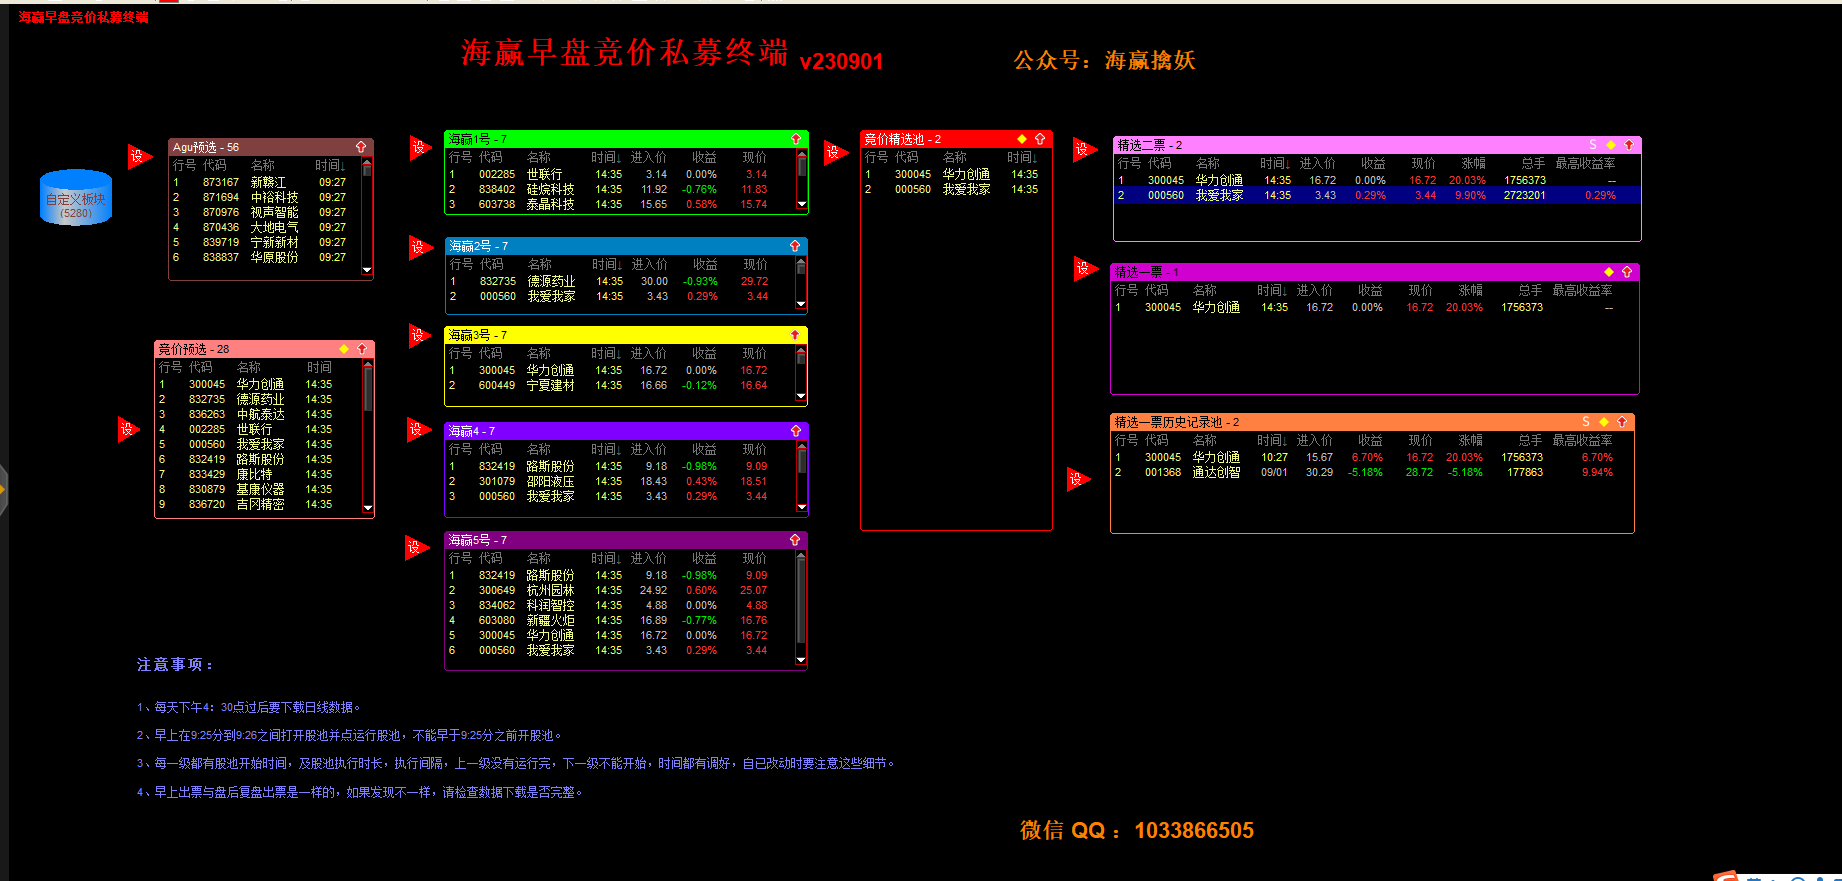Image resolution: width=1842 pixels, height=881 pixels.
Task: Toggle yellow diamond in 竞价精选池 header
Action: tap(1022, 139)
